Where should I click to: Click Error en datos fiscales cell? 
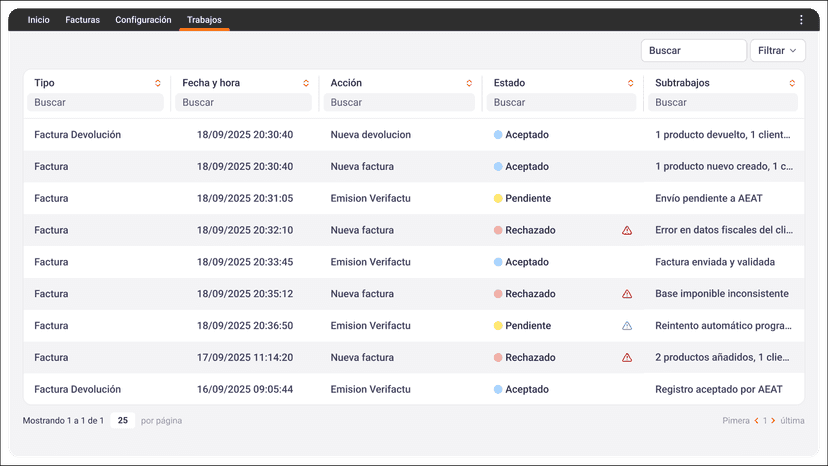(x=724, y=230)
